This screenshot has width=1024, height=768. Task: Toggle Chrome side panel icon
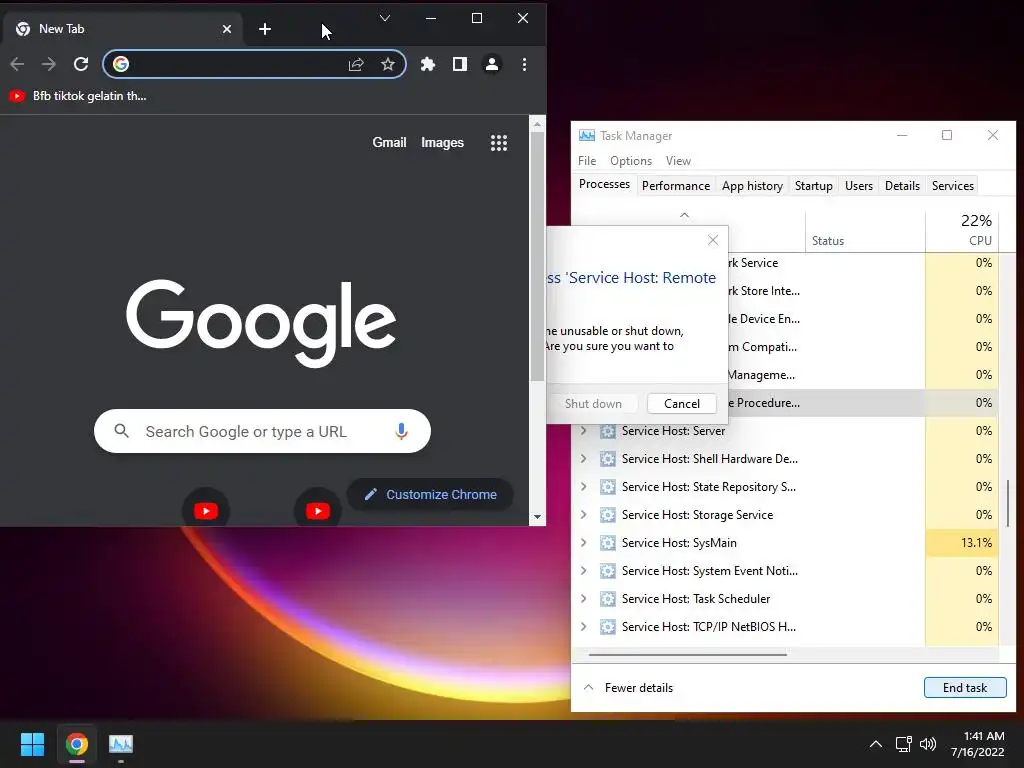460,64
